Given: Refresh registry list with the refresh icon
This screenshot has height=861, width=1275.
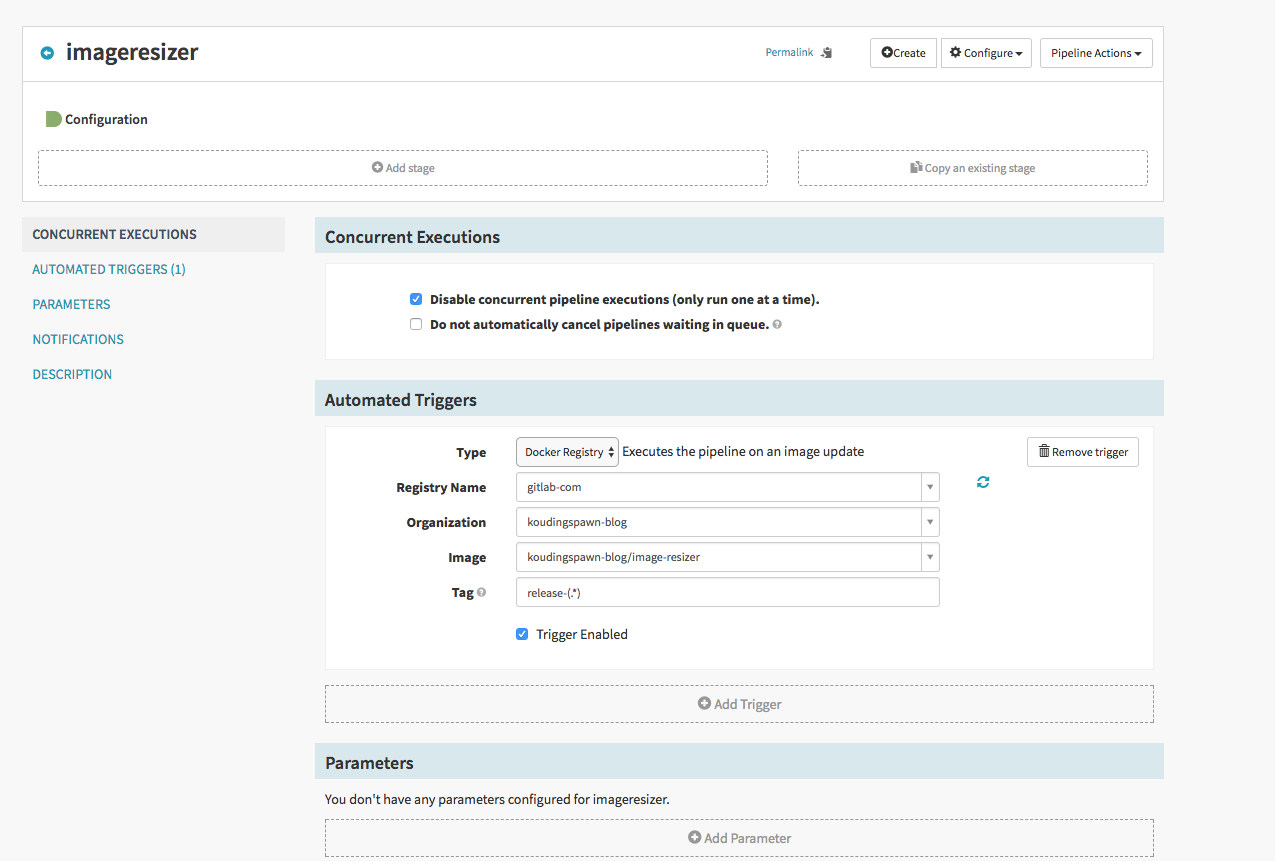Looking at the screenshot, I should click(983, 482).
